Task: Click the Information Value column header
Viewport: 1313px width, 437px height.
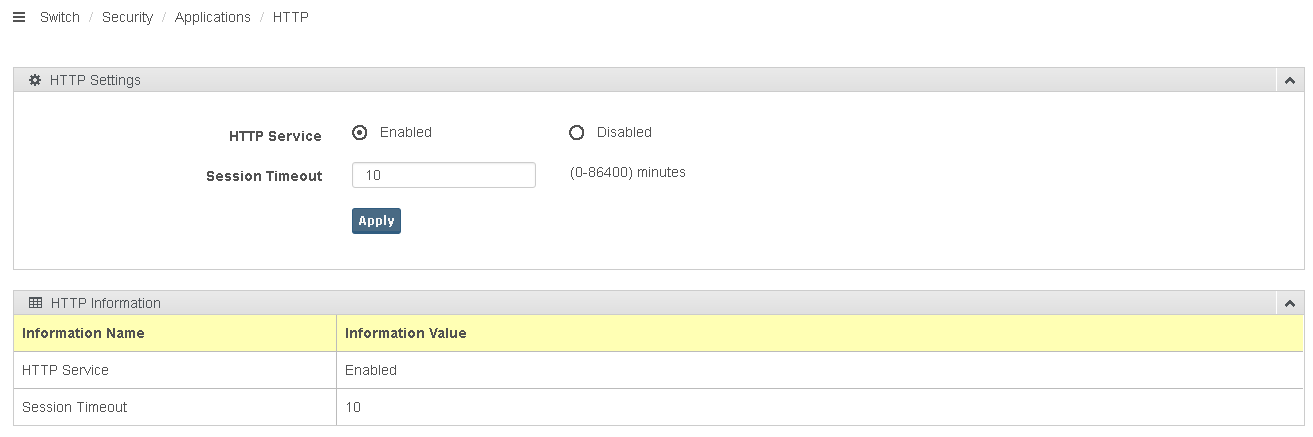Action: 405,333
